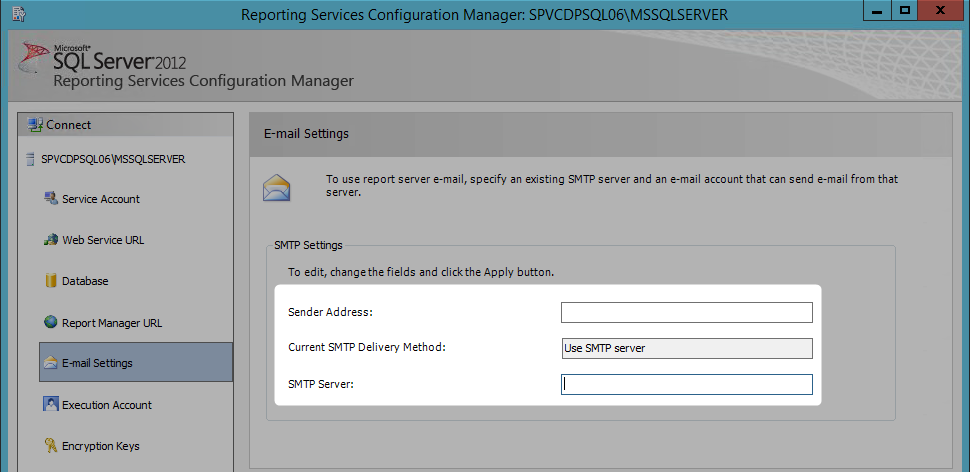The image size is (970, 472).
Task: Click the Encryption Keys icon
Action: pyautogui.click(x=51, y=445)
